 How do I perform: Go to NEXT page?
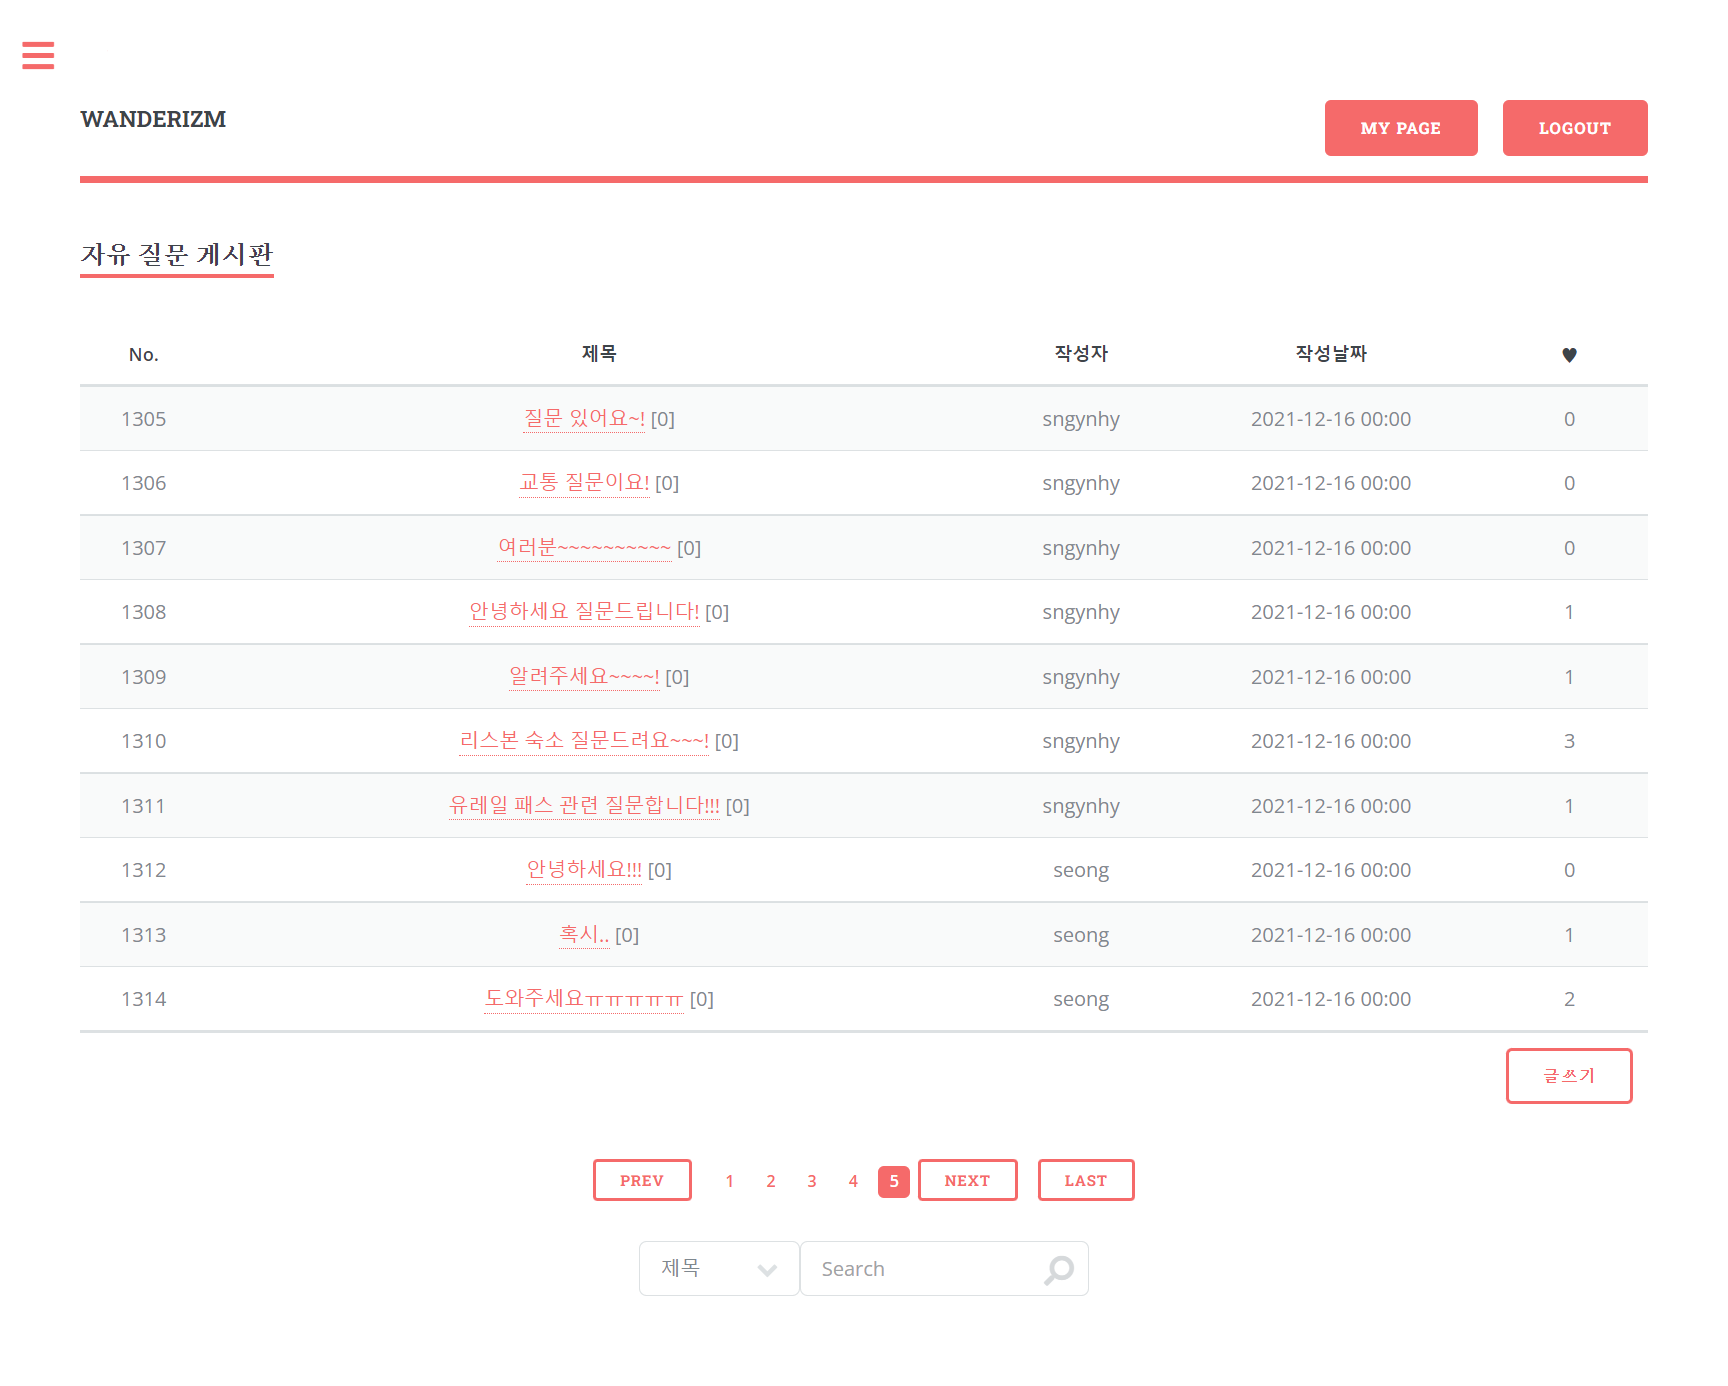coord(968,1180)
